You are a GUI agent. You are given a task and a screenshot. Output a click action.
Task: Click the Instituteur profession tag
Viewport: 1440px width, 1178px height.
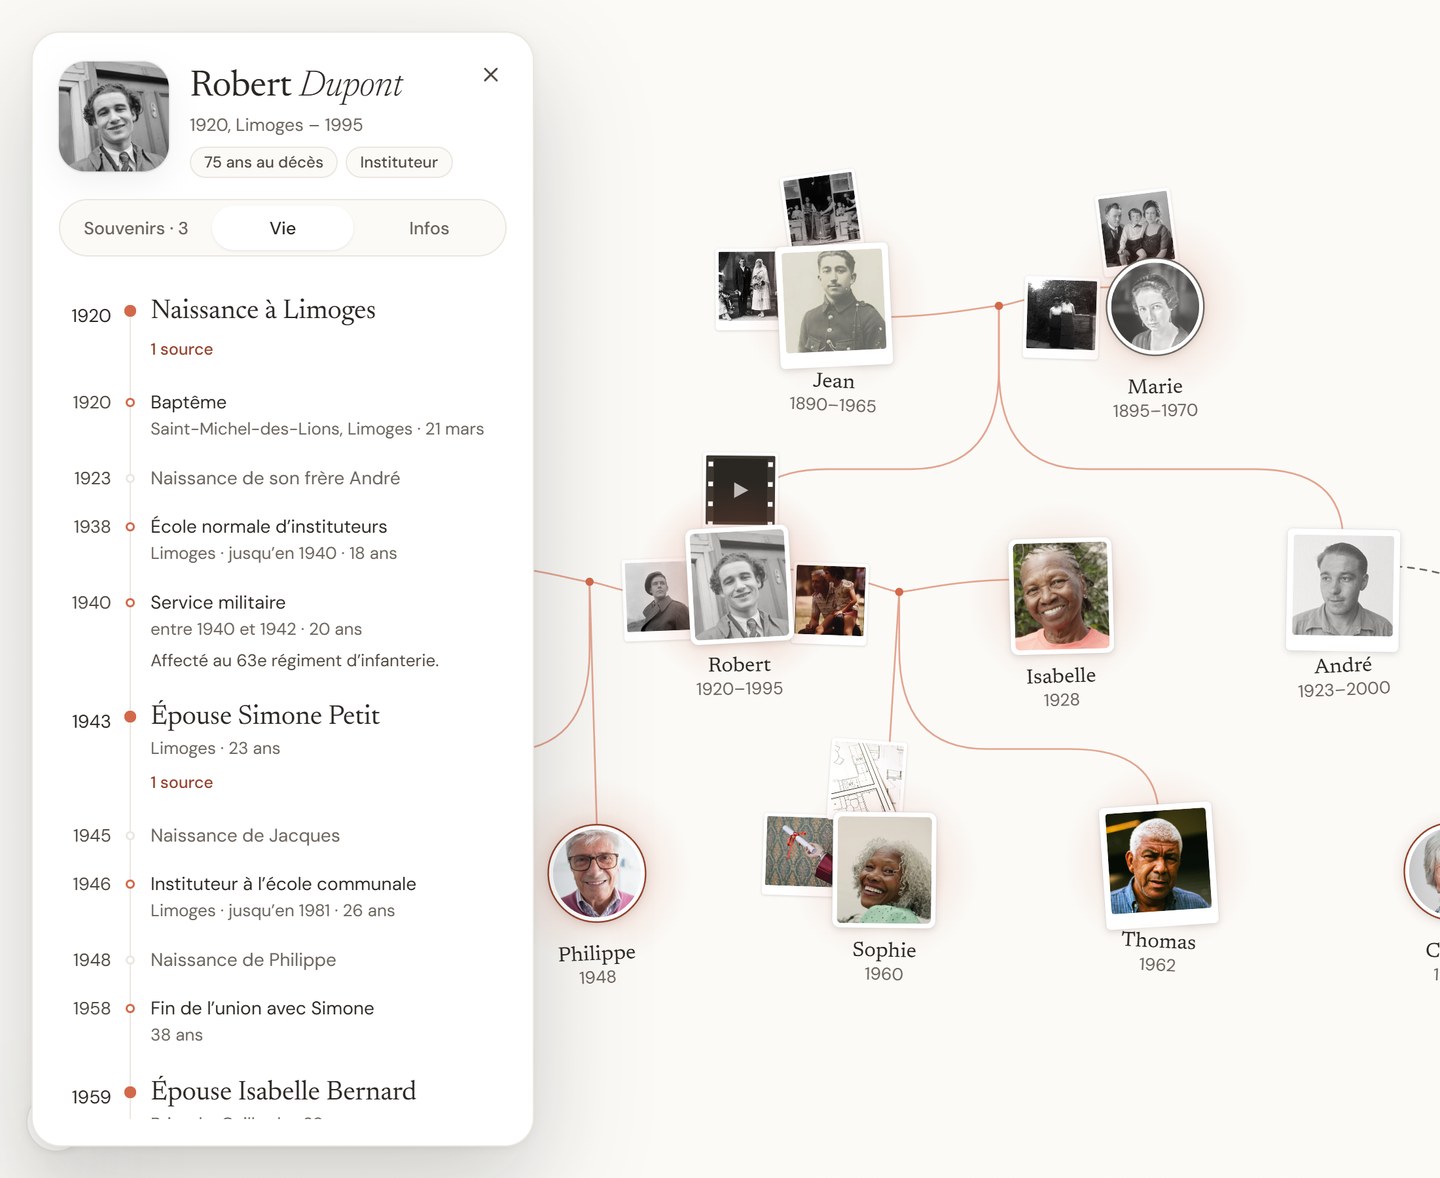[x=399, y=162]
